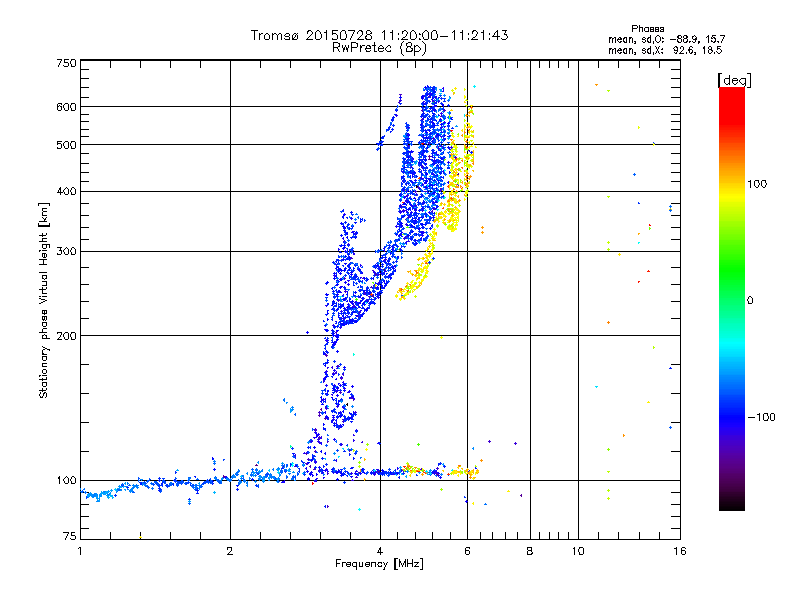Click the '[deg]' colorbar unit label
This screenshot has width=800, height=600.
[x=734, y=80]
